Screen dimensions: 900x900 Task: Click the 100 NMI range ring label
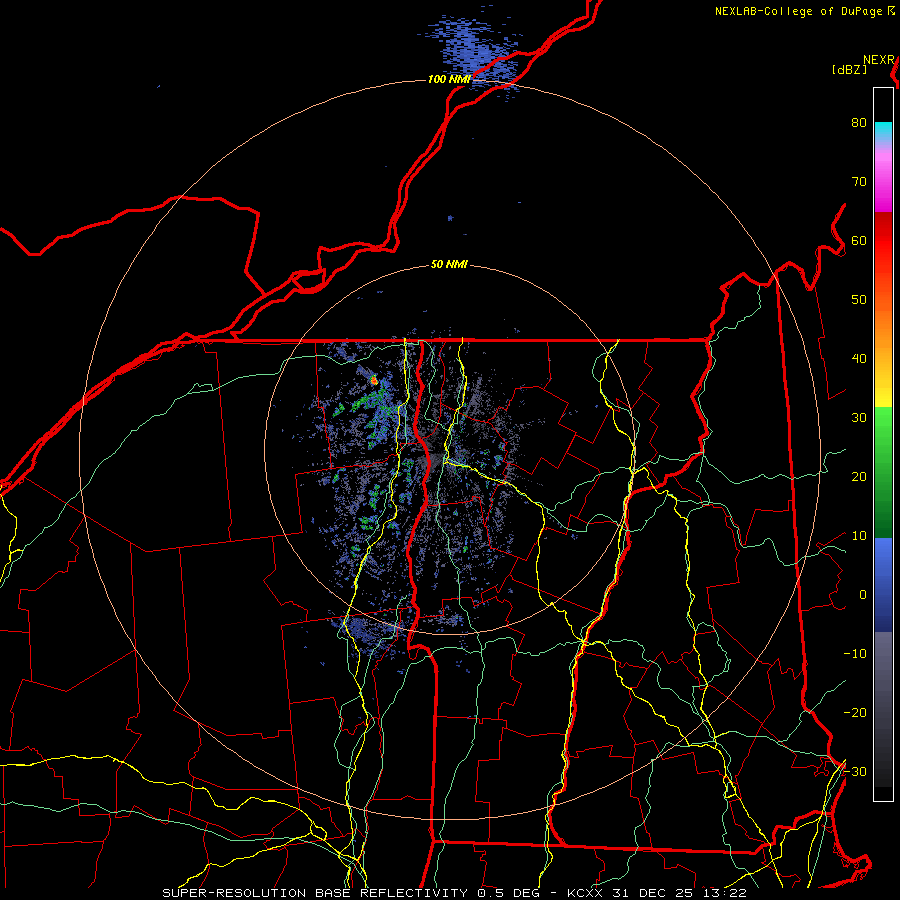(x=449, y=79)
